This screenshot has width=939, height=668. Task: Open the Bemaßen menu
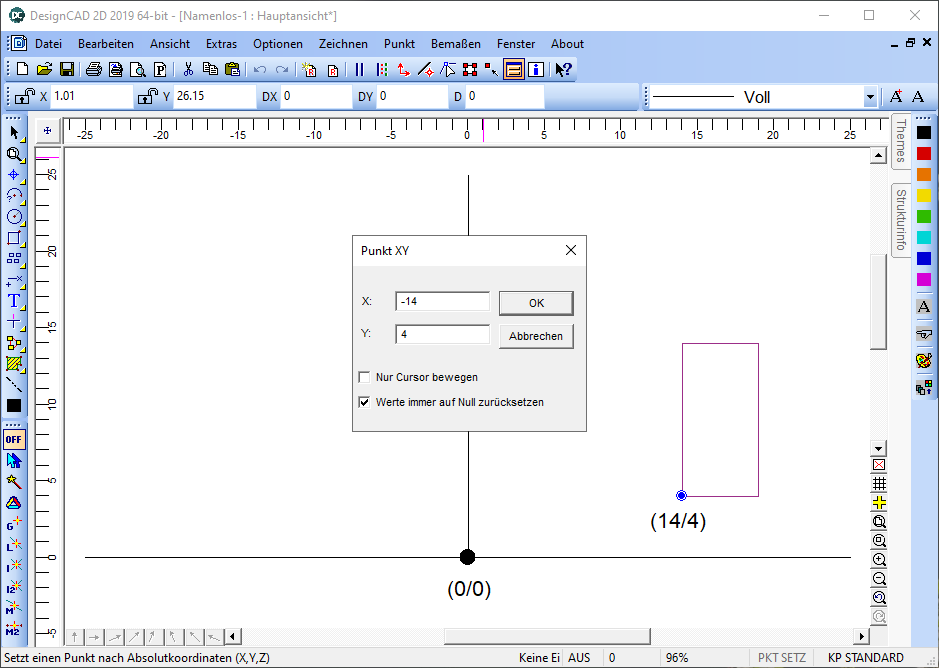click(x=455, y=44)
